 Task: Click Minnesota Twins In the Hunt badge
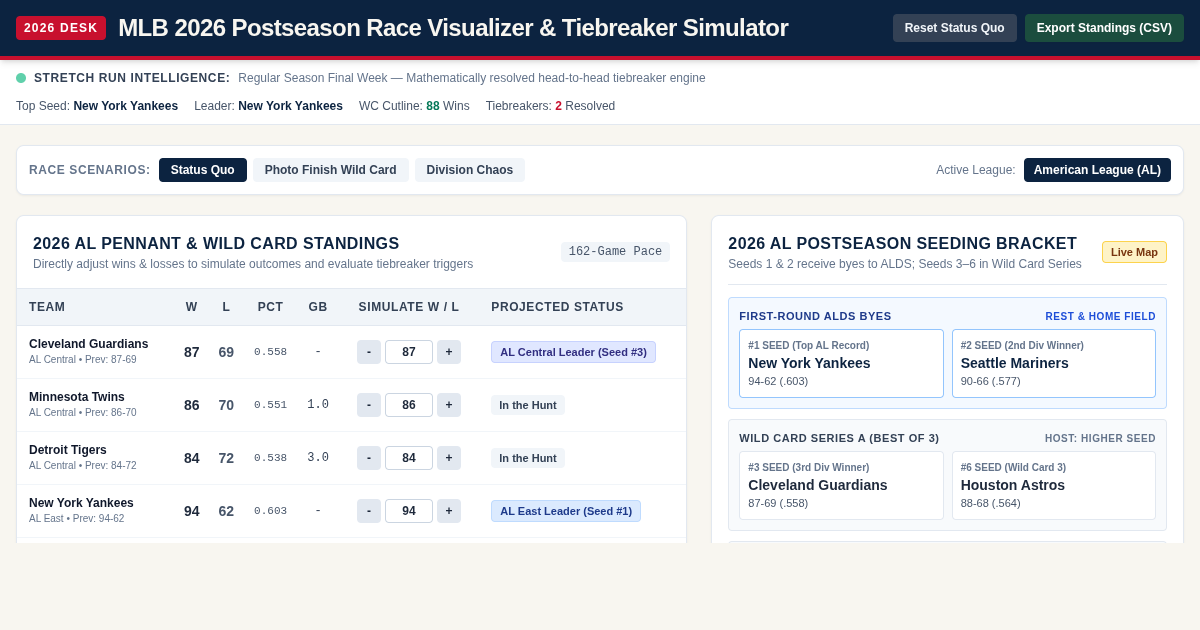coord(528,405)
